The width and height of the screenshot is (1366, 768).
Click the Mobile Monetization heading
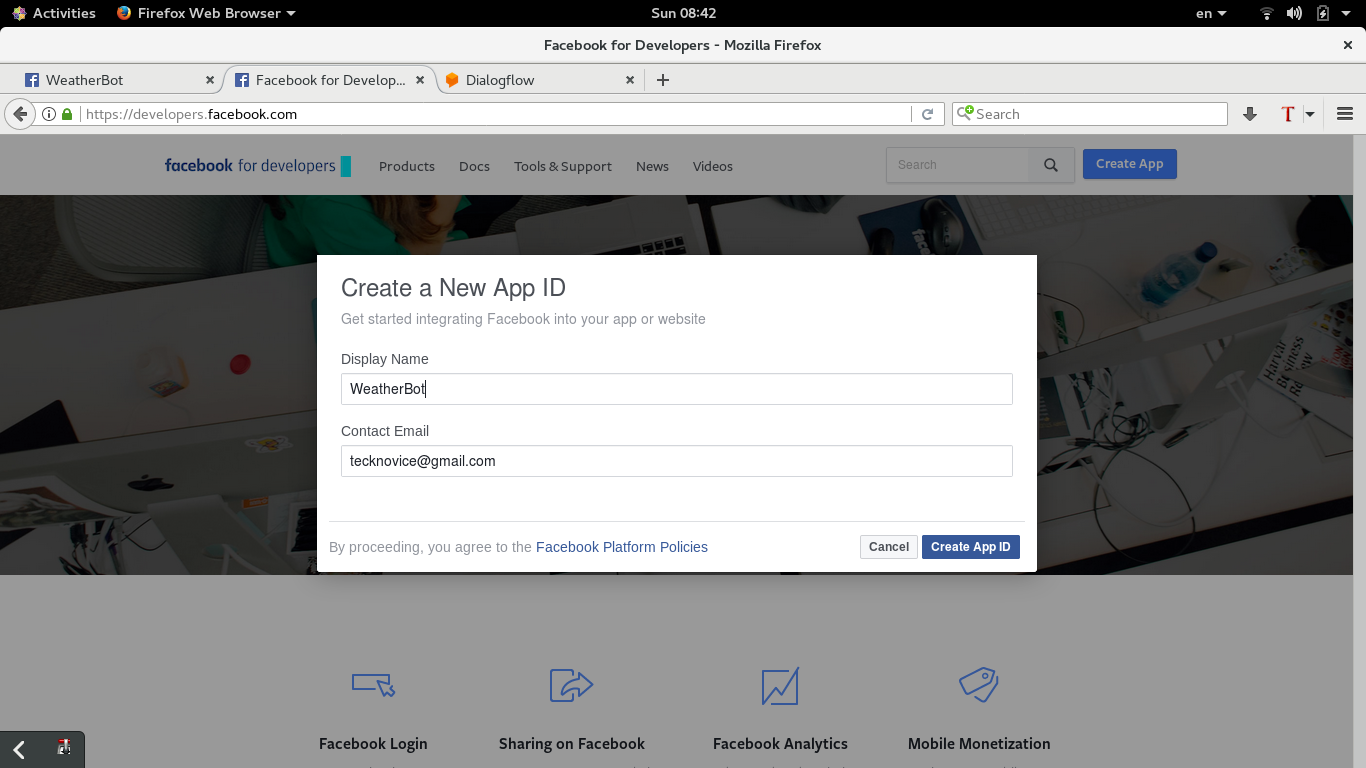979,744
